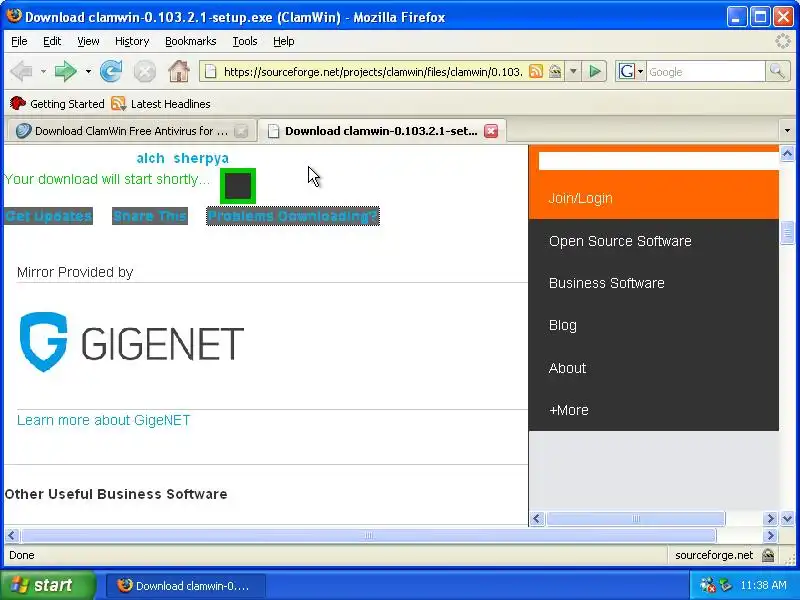The height and width of the screenshot is (600, 800).
Task: Open the Learn more about GigeNET link
Action: tap(104, 420)
